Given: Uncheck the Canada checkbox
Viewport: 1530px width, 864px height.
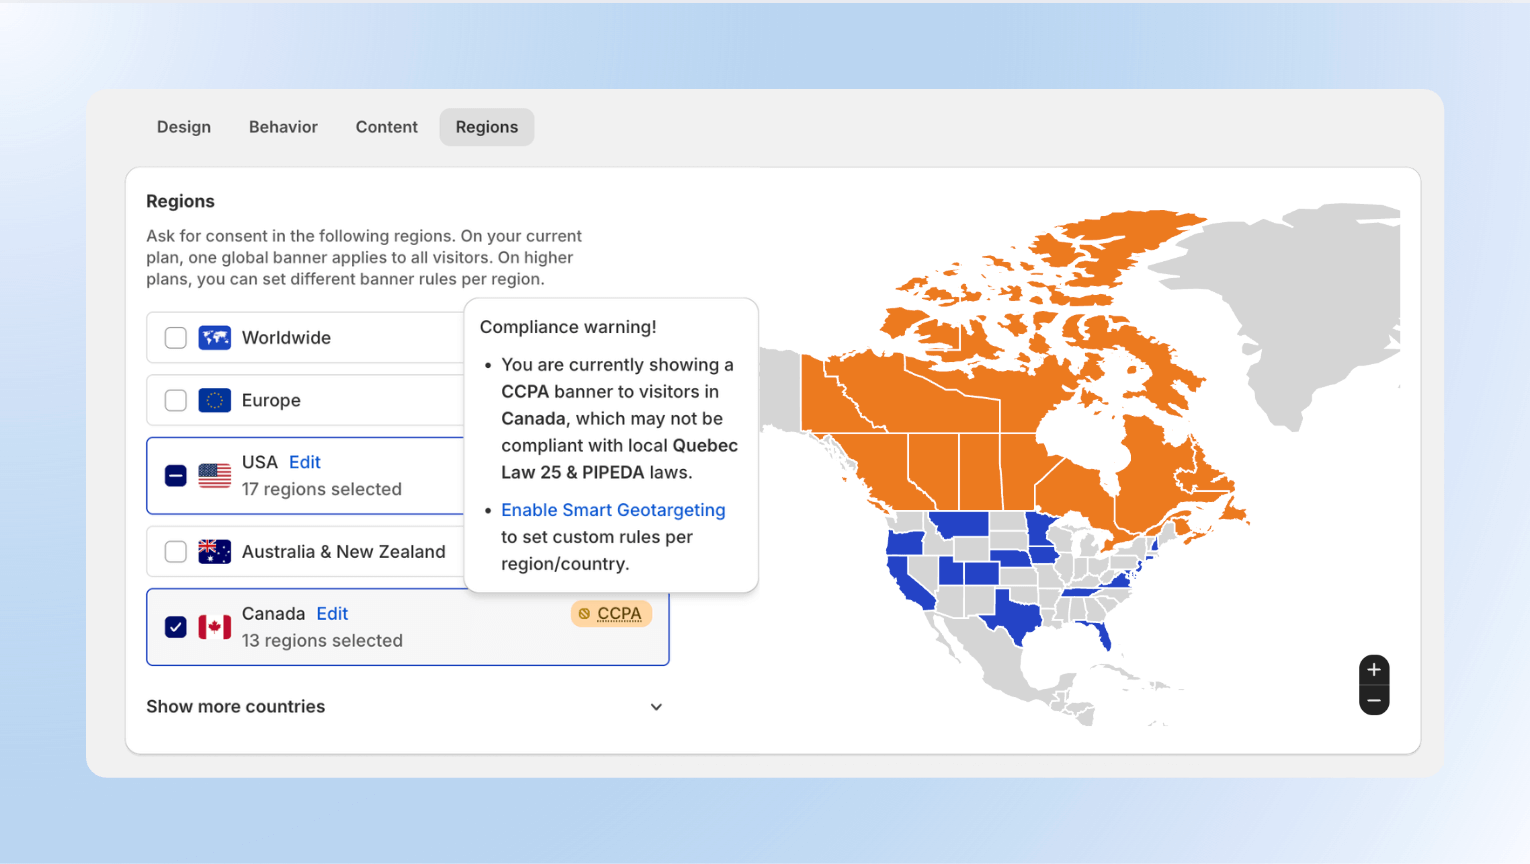Looking at the screenshot, I should coord(175,627).
